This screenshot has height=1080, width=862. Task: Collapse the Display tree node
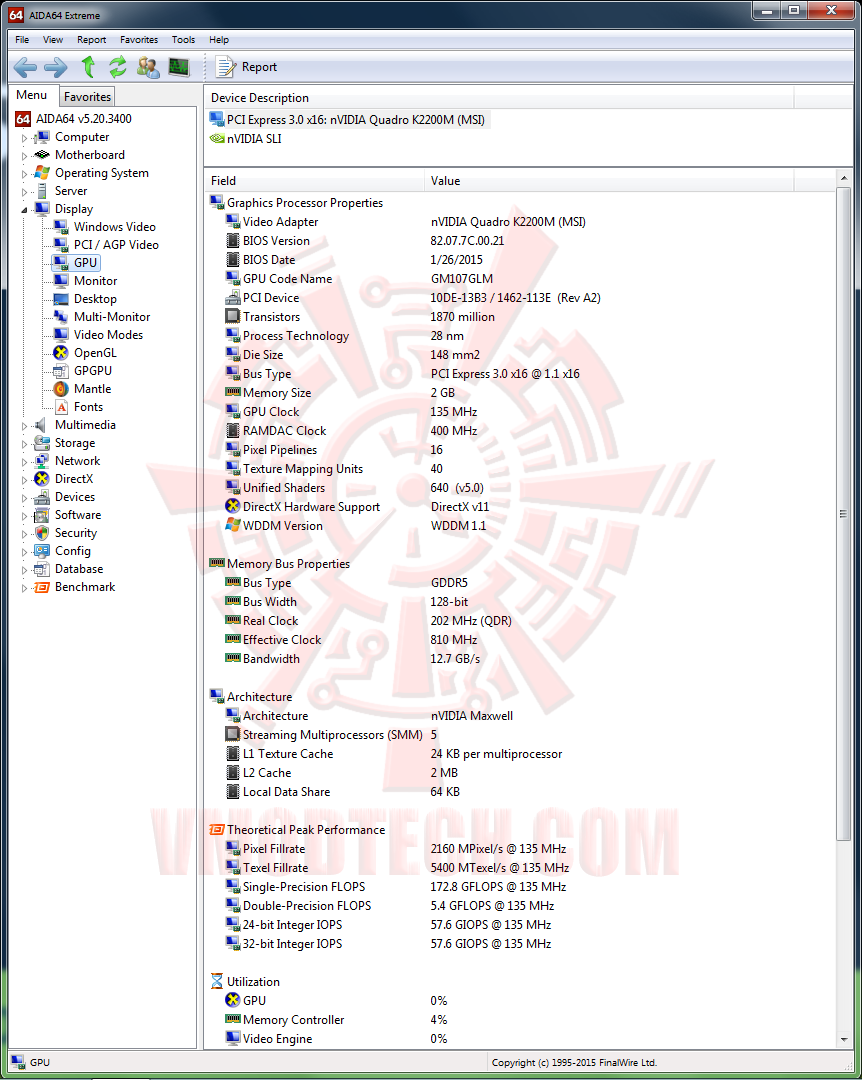(24, 209)
